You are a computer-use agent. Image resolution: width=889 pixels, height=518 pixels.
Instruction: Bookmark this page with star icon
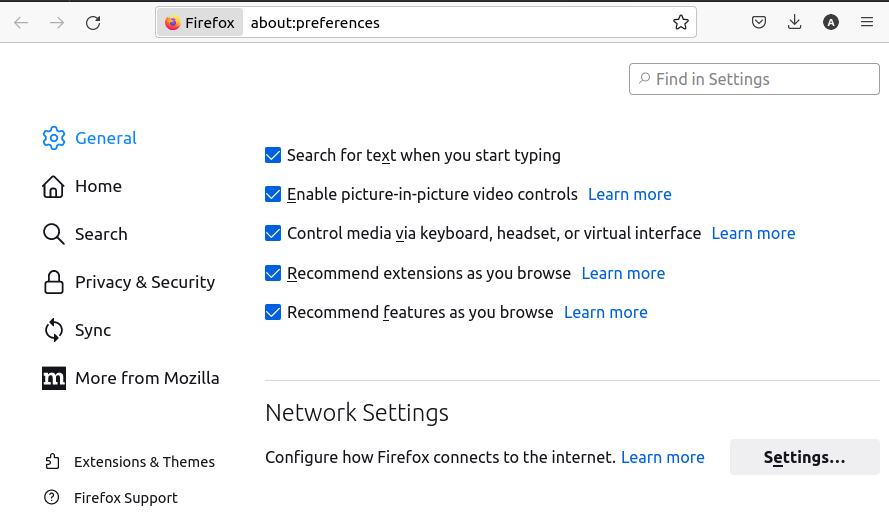(681, 22)
